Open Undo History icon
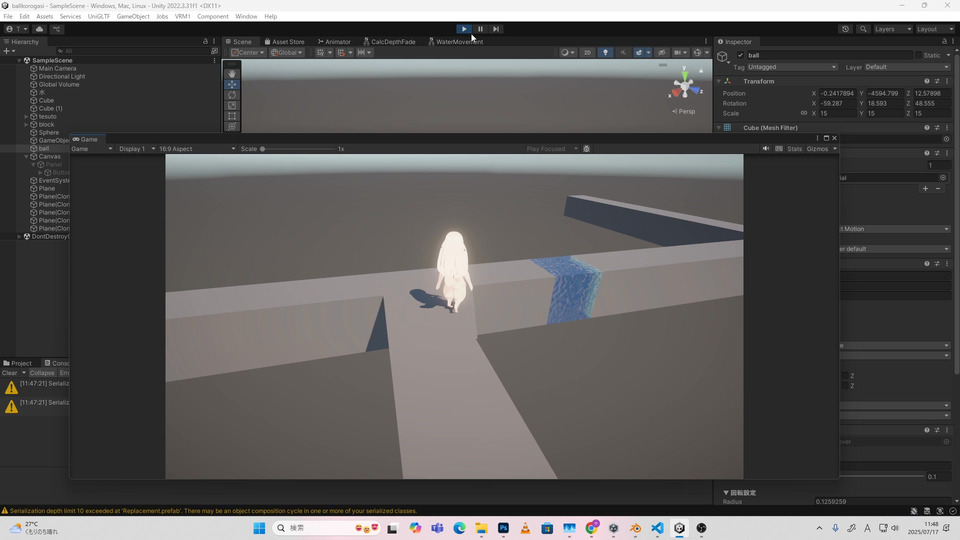The width and height of the screenshot is (960, 540). point(846,29)
